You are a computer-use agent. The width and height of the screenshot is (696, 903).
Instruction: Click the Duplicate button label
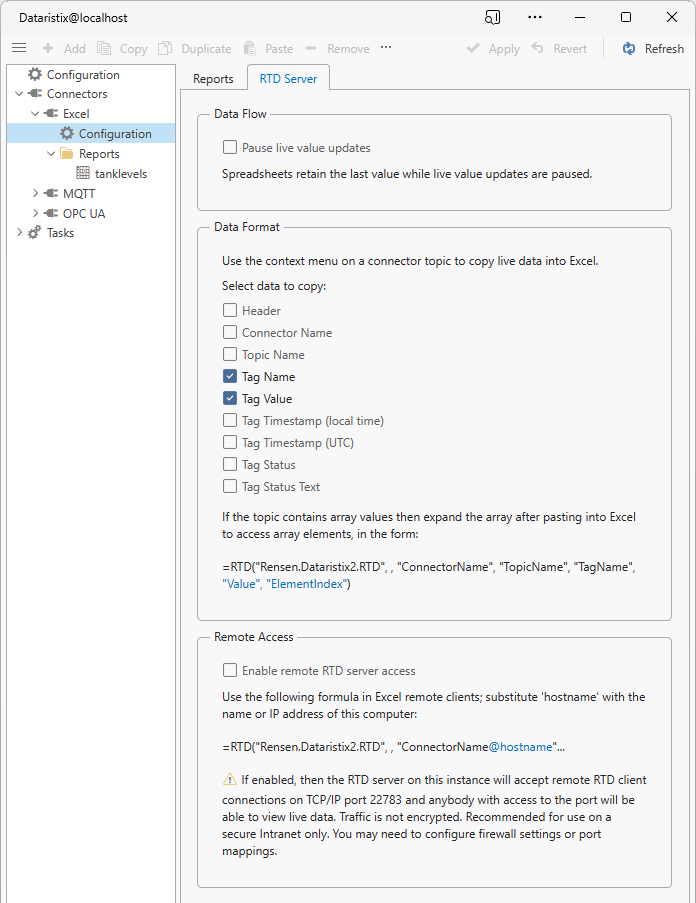tap(206, 49)
